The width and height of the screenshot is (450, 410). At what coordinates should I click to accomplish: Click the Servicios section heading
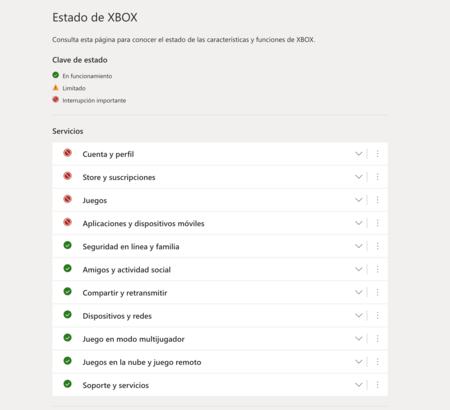[x=68, y=131]
